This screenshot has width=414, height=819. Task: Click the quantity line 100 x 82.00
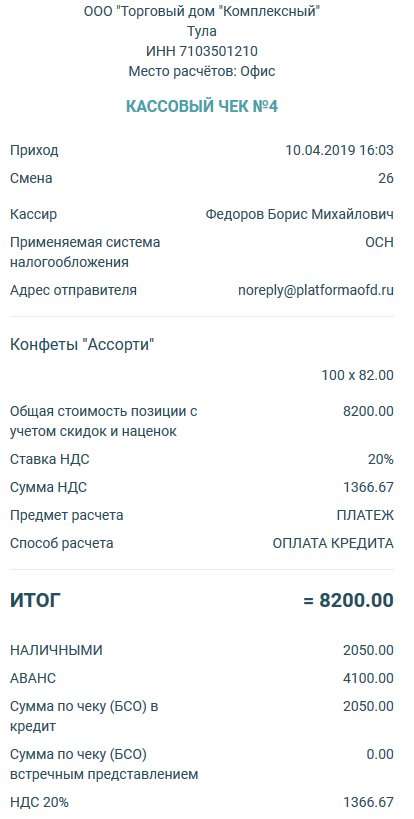(358, 376)
